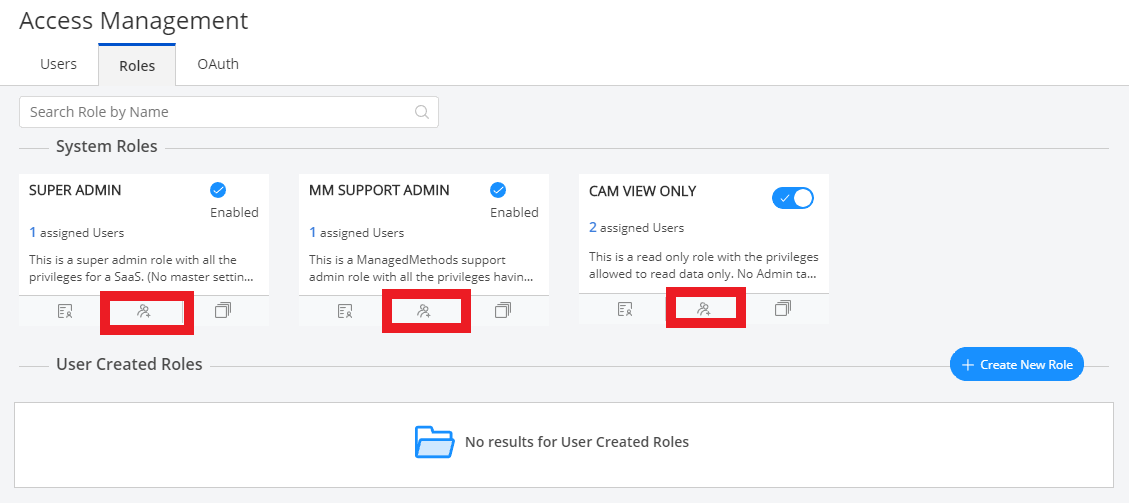The height and width of the screenshot is (503, 1129).
Task: Click the search magnifier icon in role search
Action: point(422,112)
